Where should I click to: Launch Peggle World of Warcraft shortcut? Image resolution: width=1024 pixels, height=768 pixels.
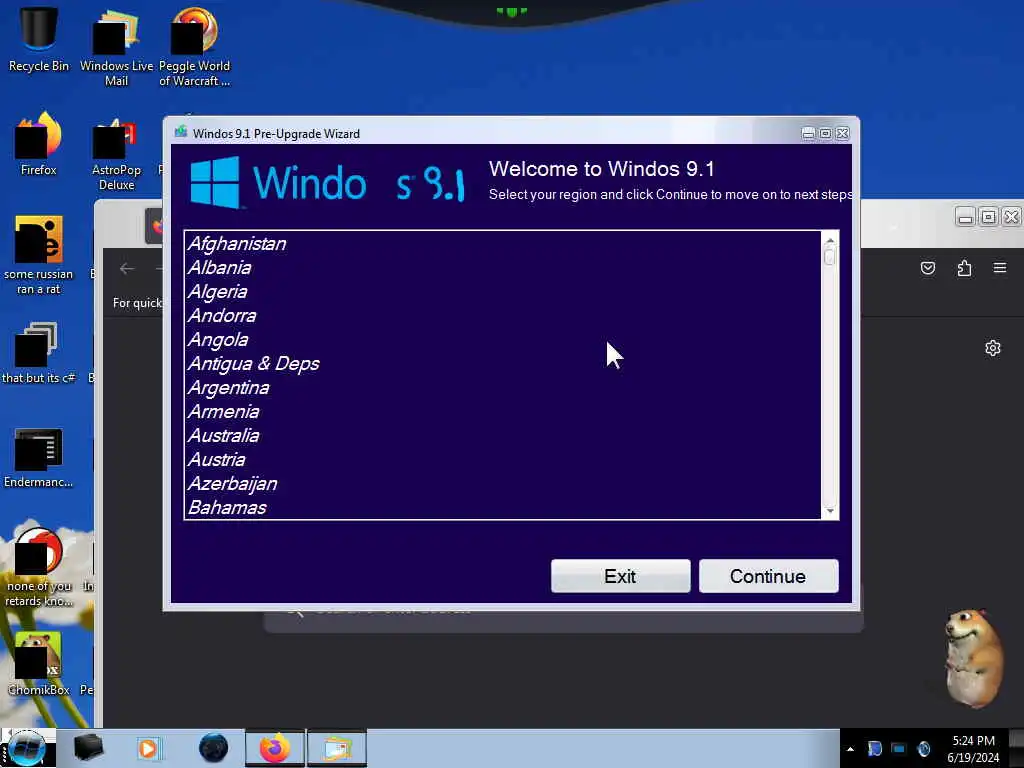point(194,47)
